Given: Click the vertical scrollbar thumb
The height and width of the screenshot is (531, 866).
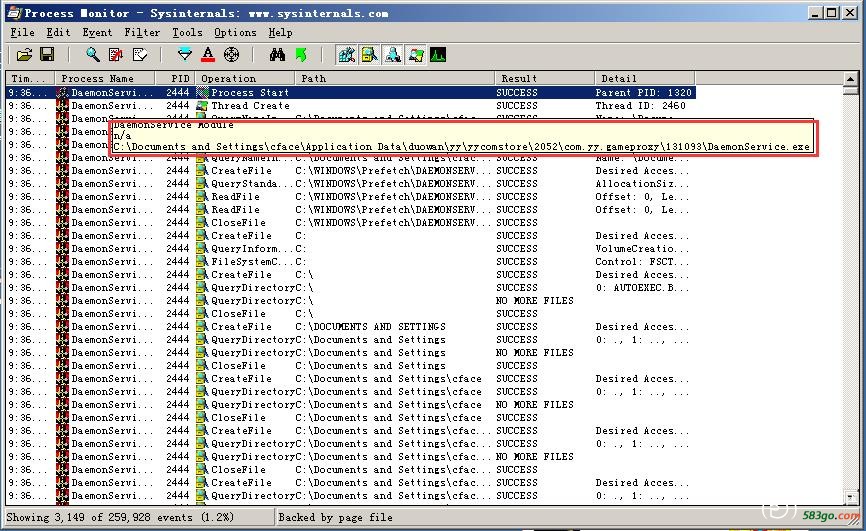Looking at the screenshot, I should tap(851, 90).
